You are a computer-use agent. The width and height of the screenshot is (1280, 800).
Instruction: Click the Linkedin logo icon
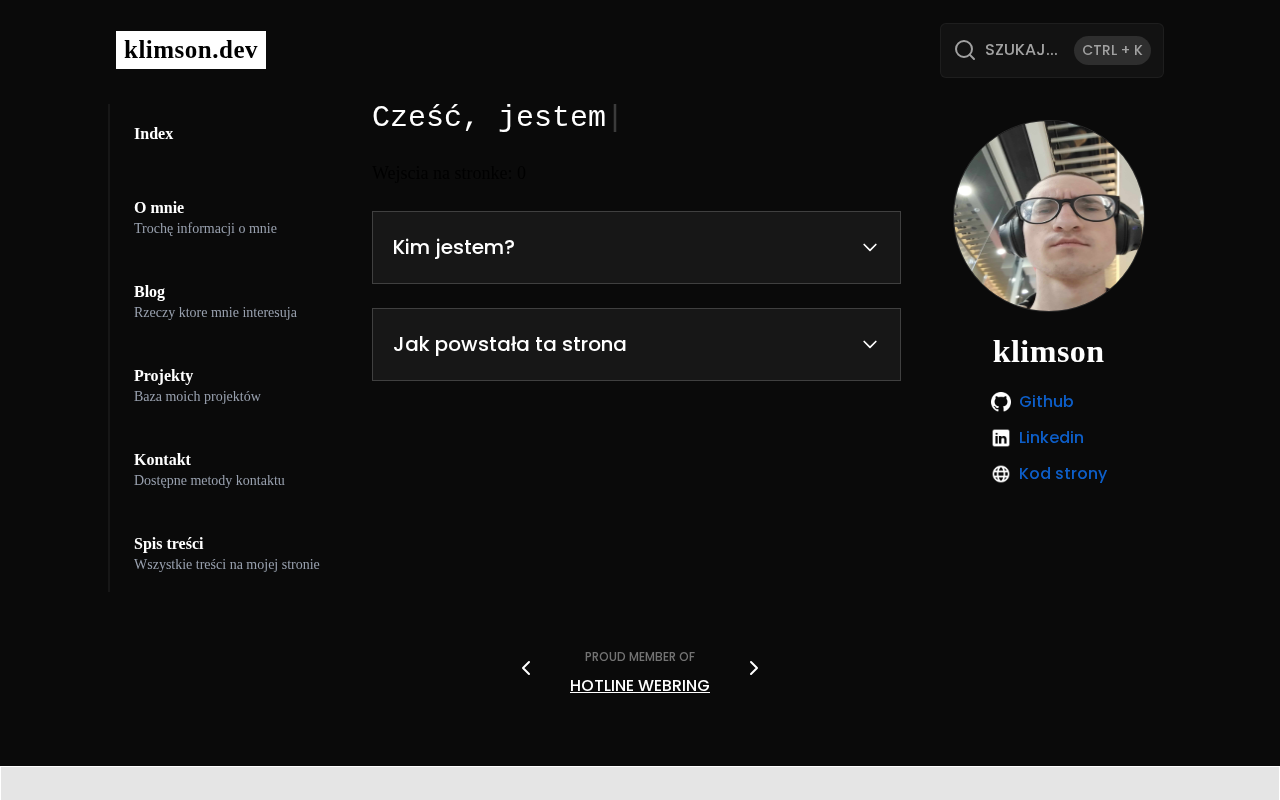tap(1000, 438)
